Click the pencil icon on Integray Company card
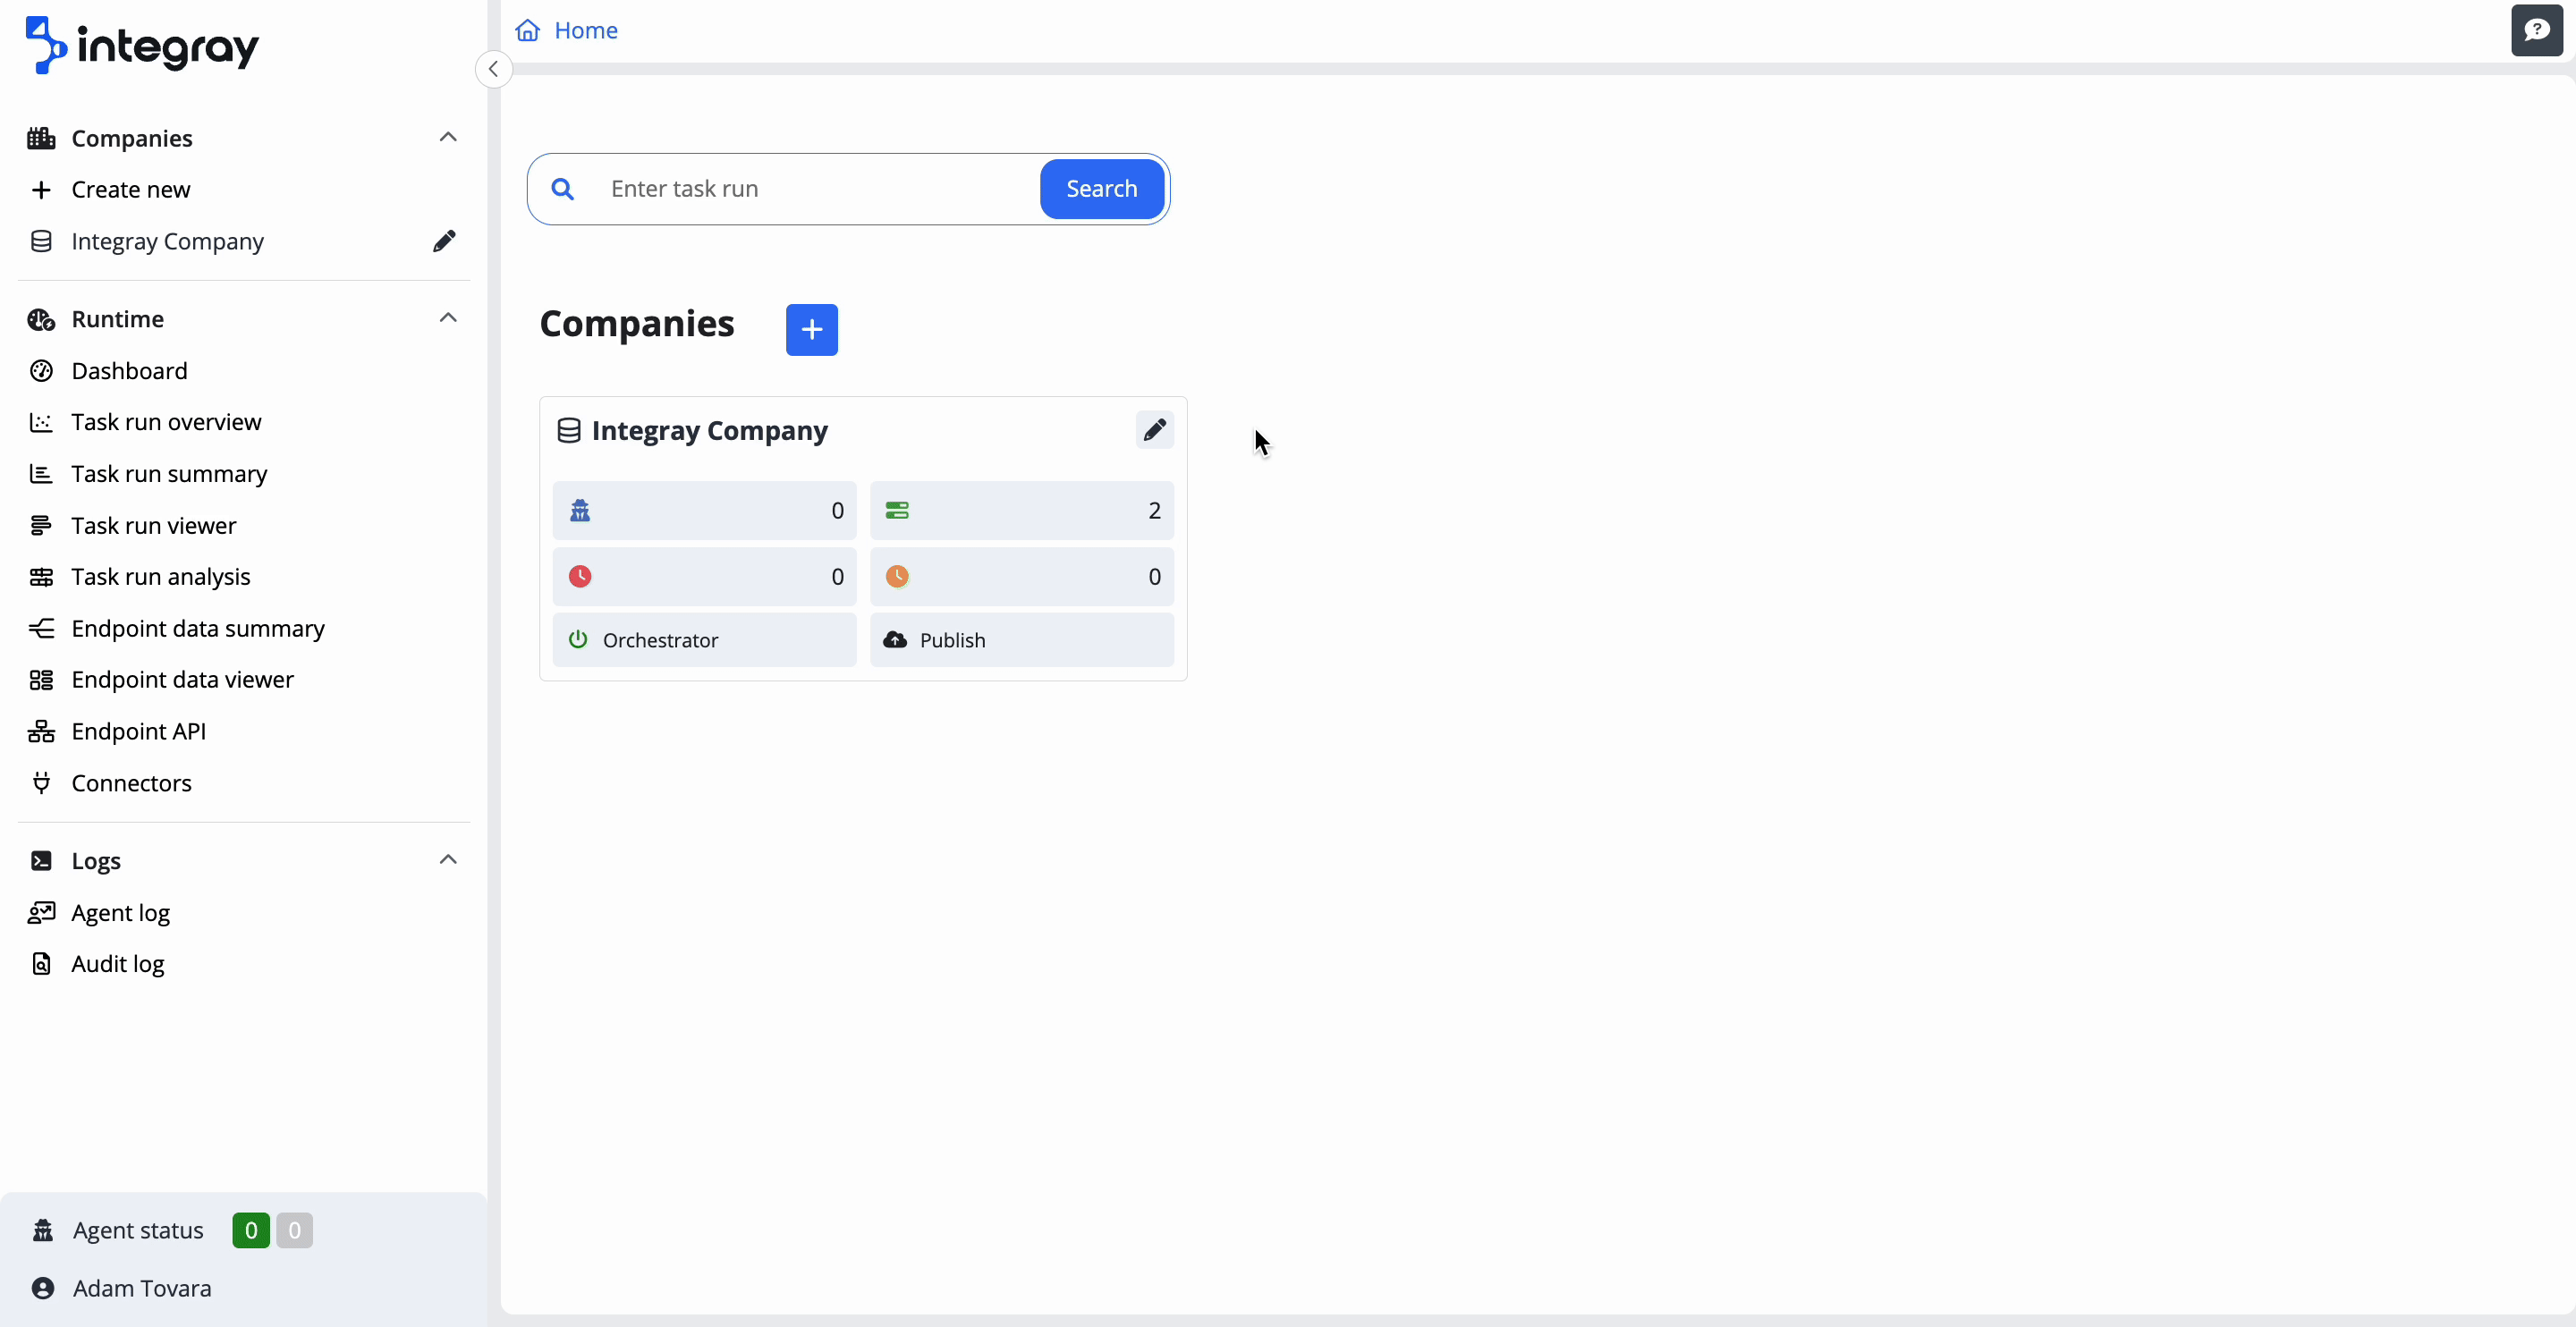This screenshot has width=2576, height=1327. 1154,430
